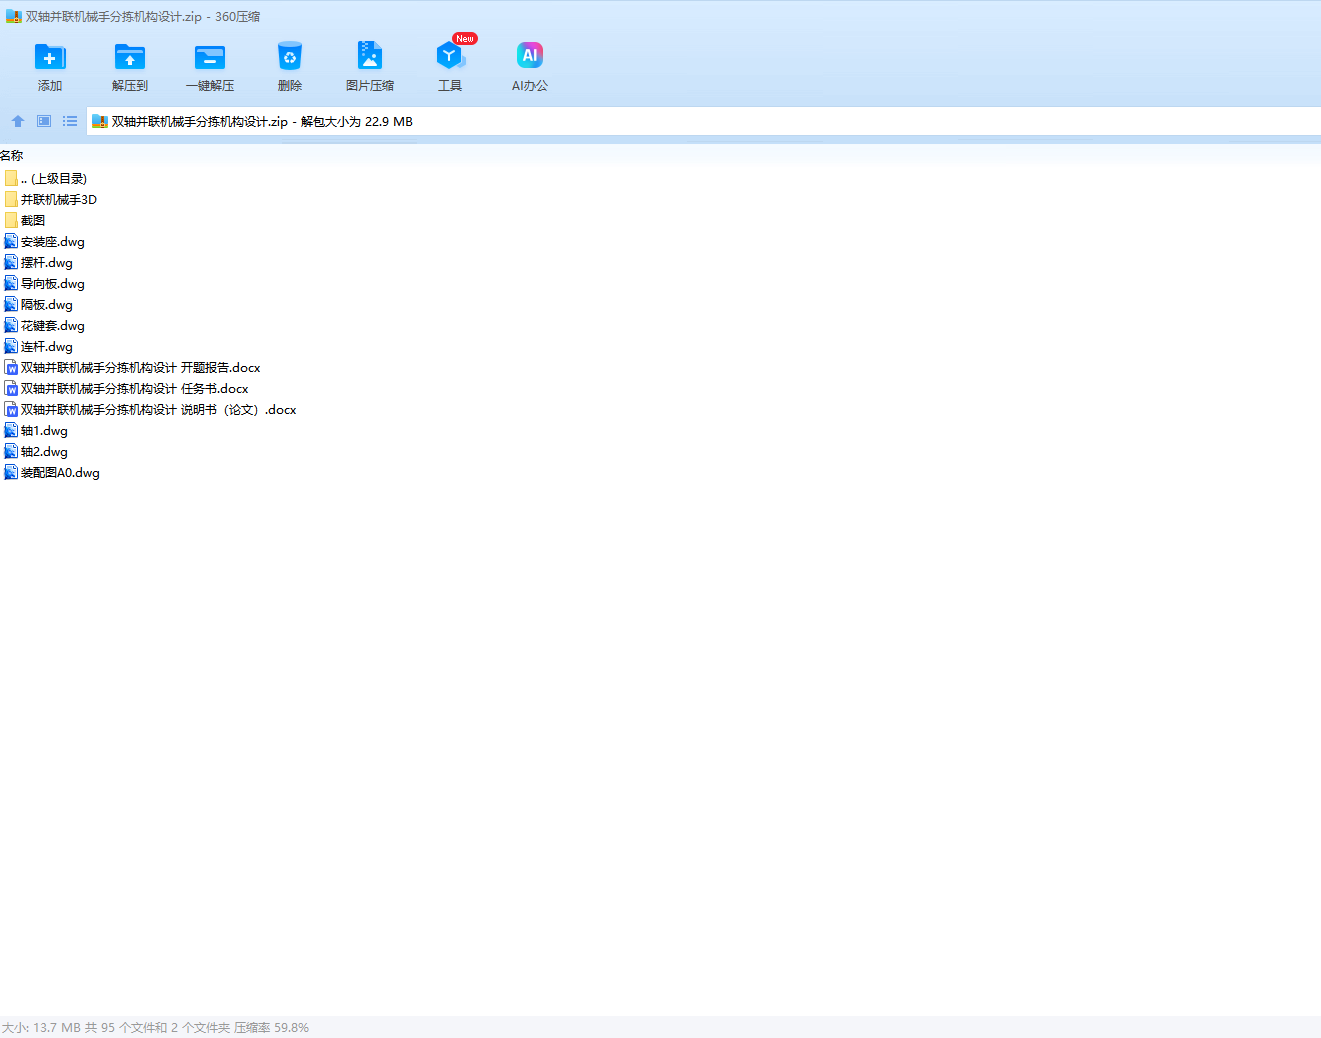Select file 安装座.dwg
The width and height of the screenshot is (1321, 1038).
(45, 241)
